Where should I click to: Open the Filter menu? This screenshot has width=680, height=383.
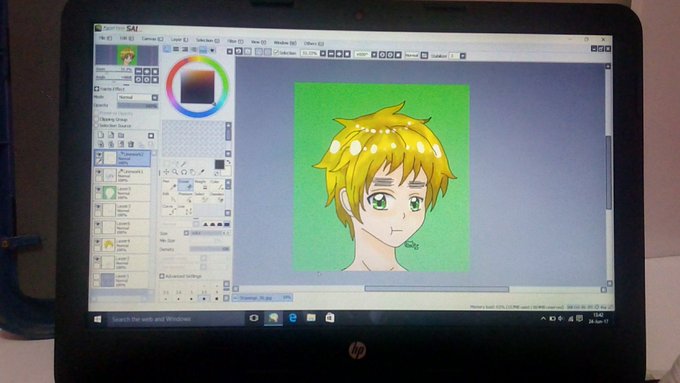tap(235, 41)
